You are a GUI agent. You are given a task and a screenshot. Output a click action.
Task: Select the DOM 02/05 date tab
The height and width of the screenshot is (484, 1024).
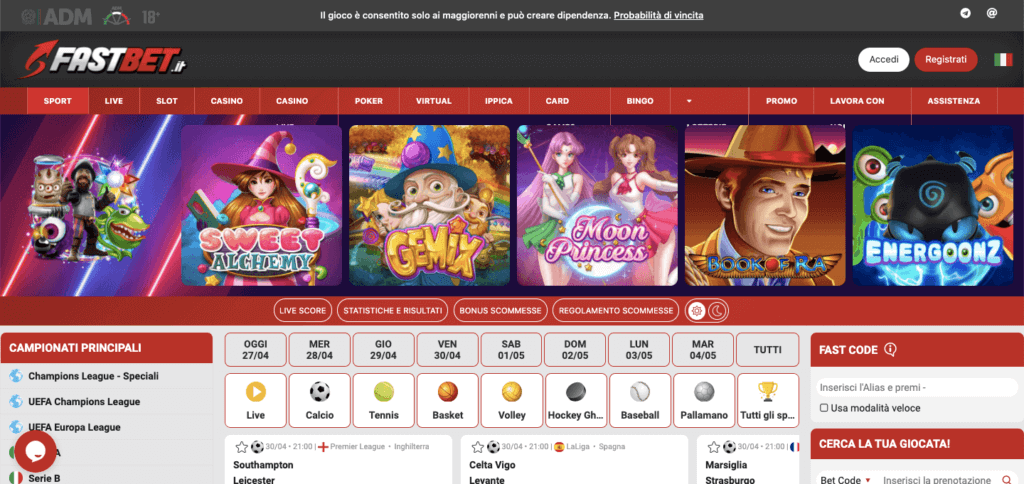click(575, 349)
